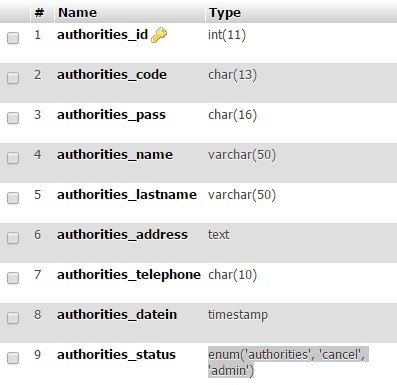Click the primary key icon beside authorities_id
This screenshot has height=385, width=397.
[x=159, y=35]
